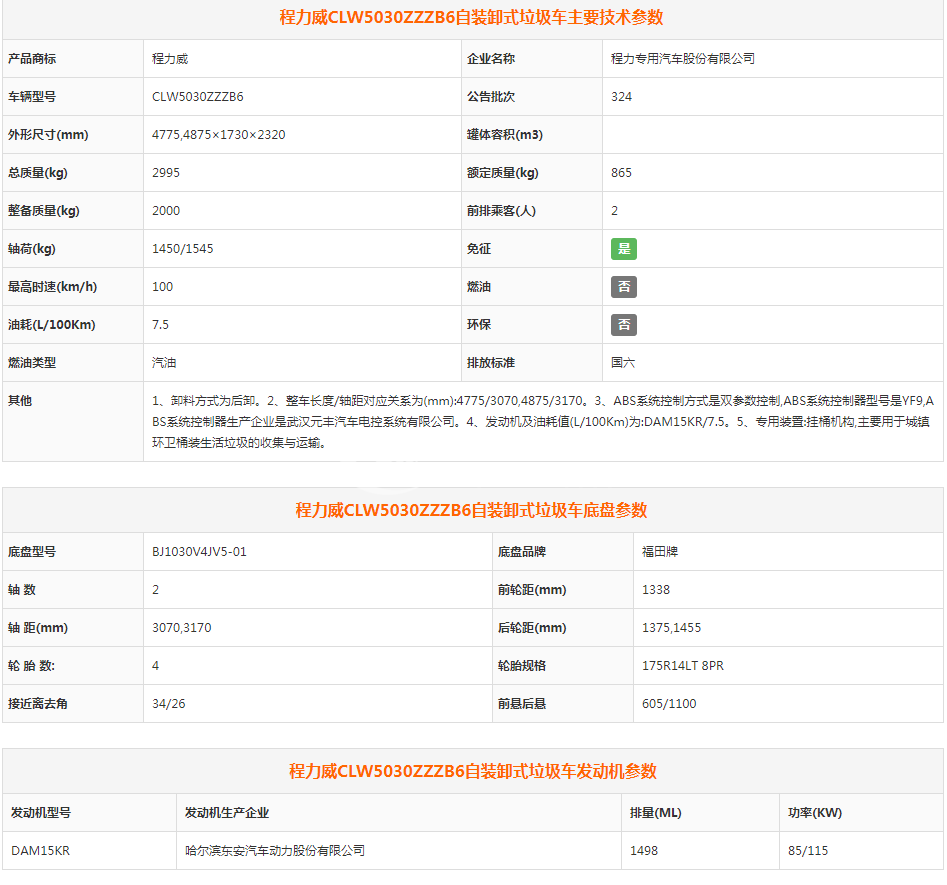Click the gray 否 badge in the 燃油 row

point(623,287)
